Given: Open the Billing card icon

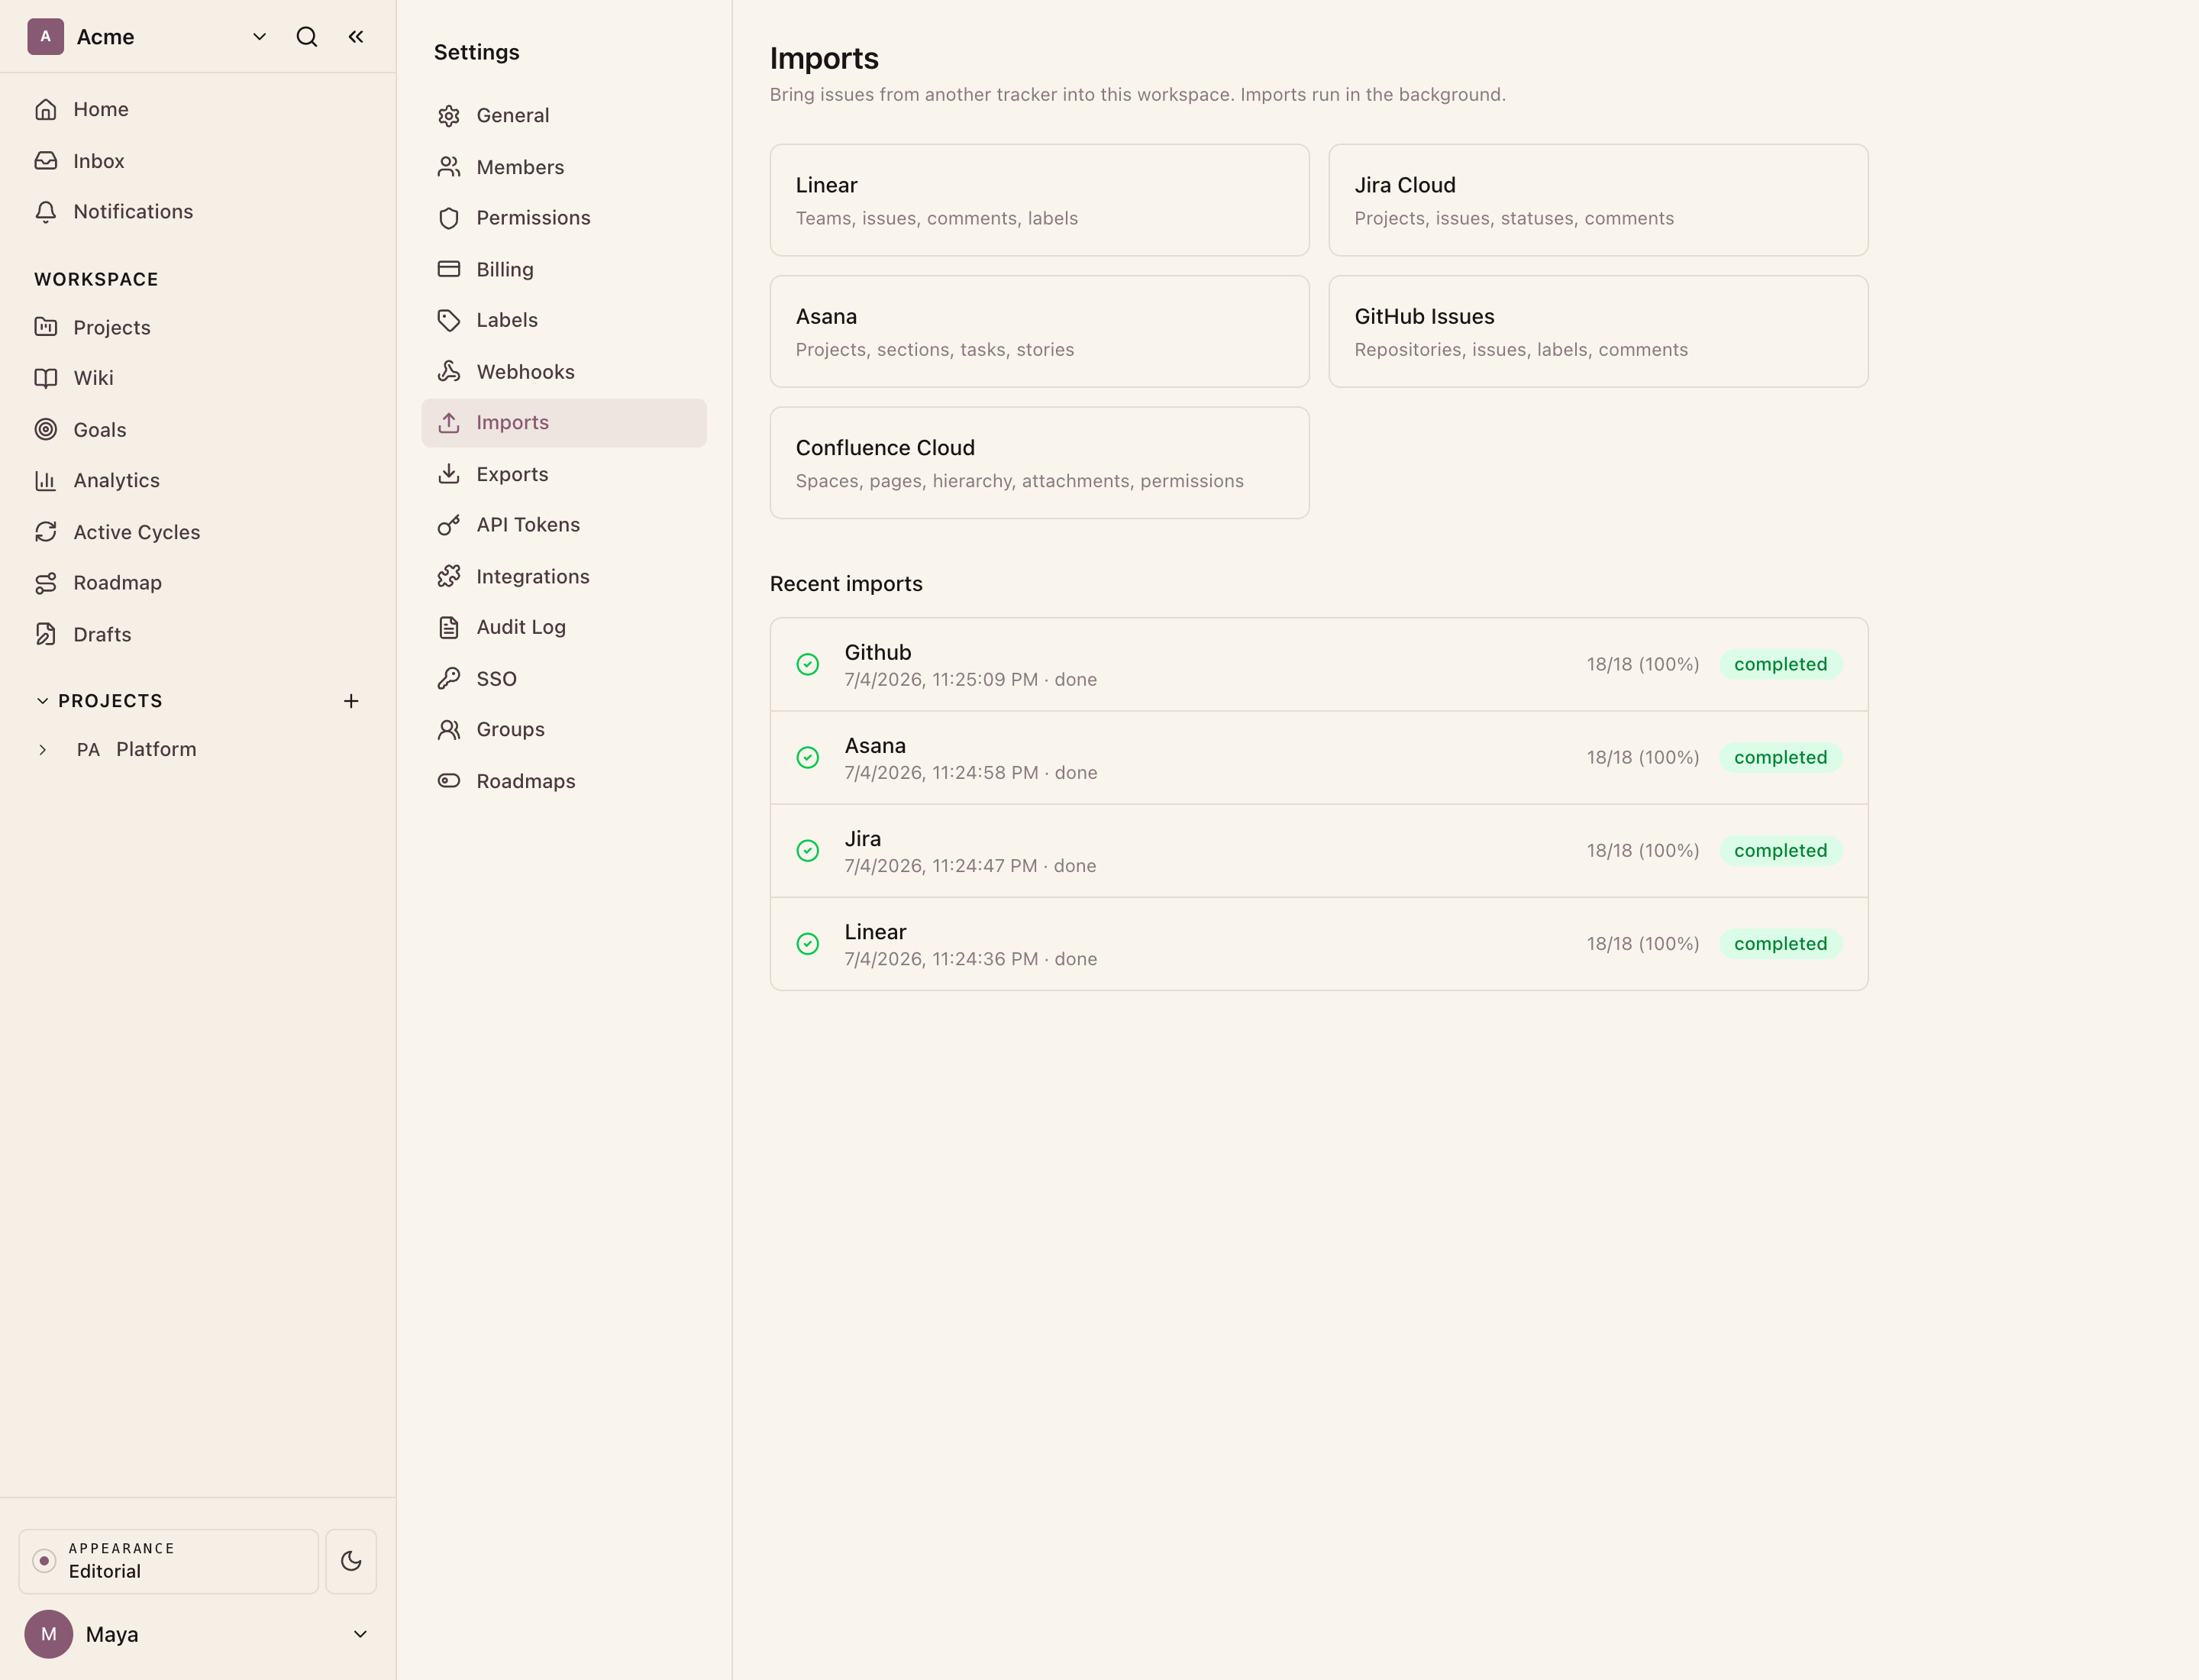Looking at the screenshot, I should pos(449,269).
